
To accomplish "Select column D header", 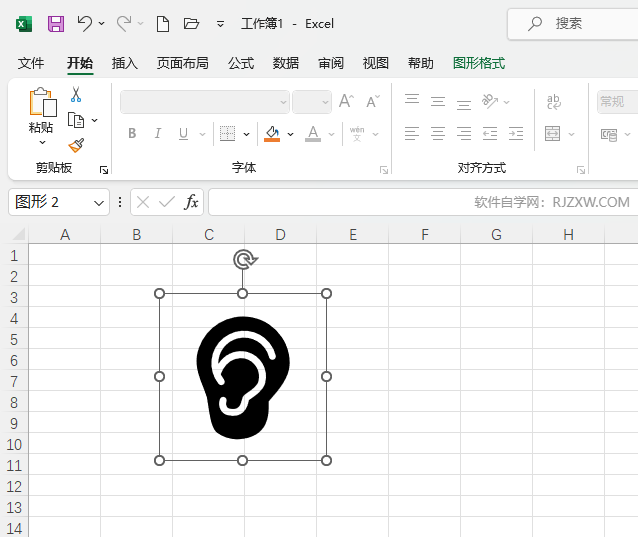I will click(280, 235).
